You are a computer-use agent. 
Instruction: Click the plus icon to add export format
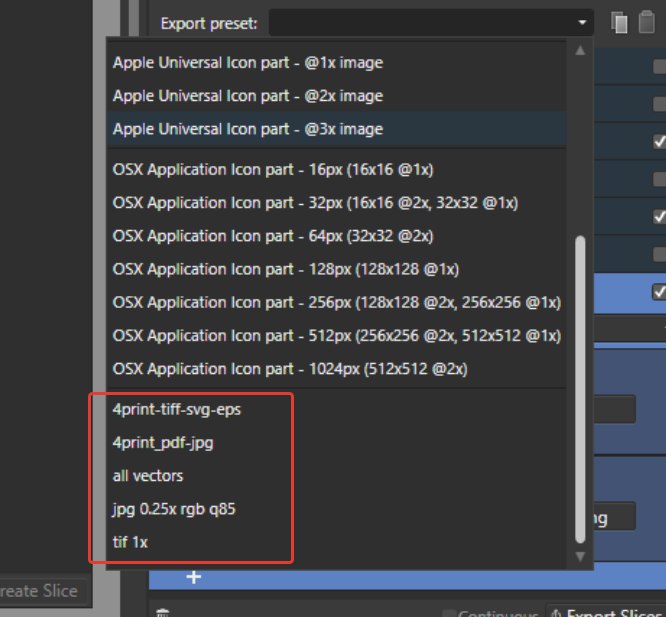[194, 577]
